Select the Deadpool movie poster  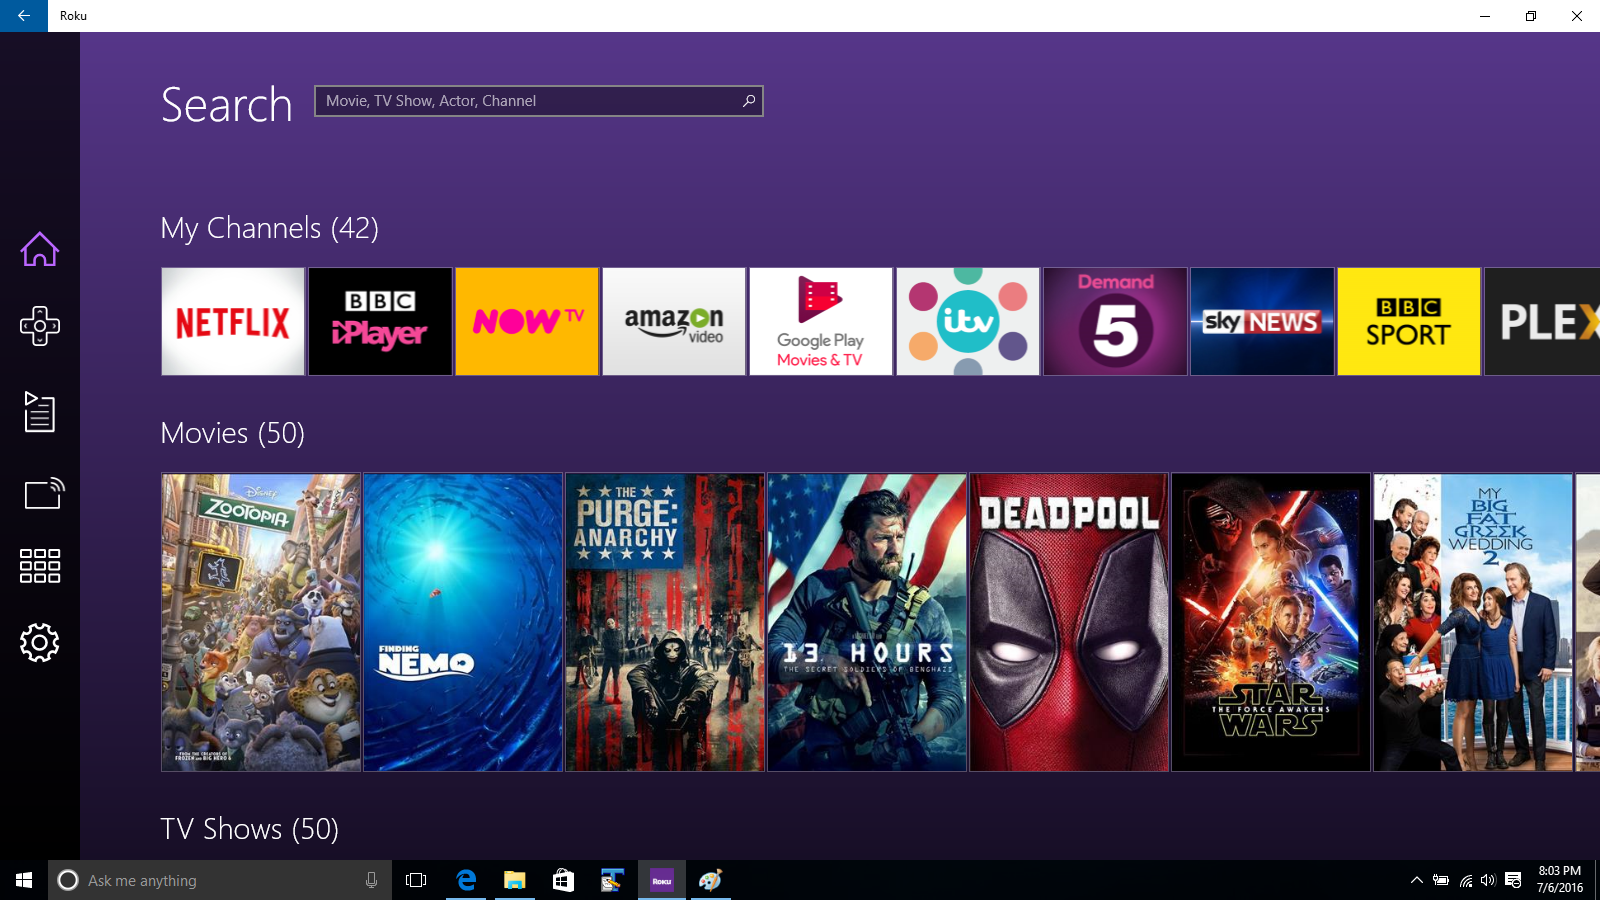pos(1069,622)
